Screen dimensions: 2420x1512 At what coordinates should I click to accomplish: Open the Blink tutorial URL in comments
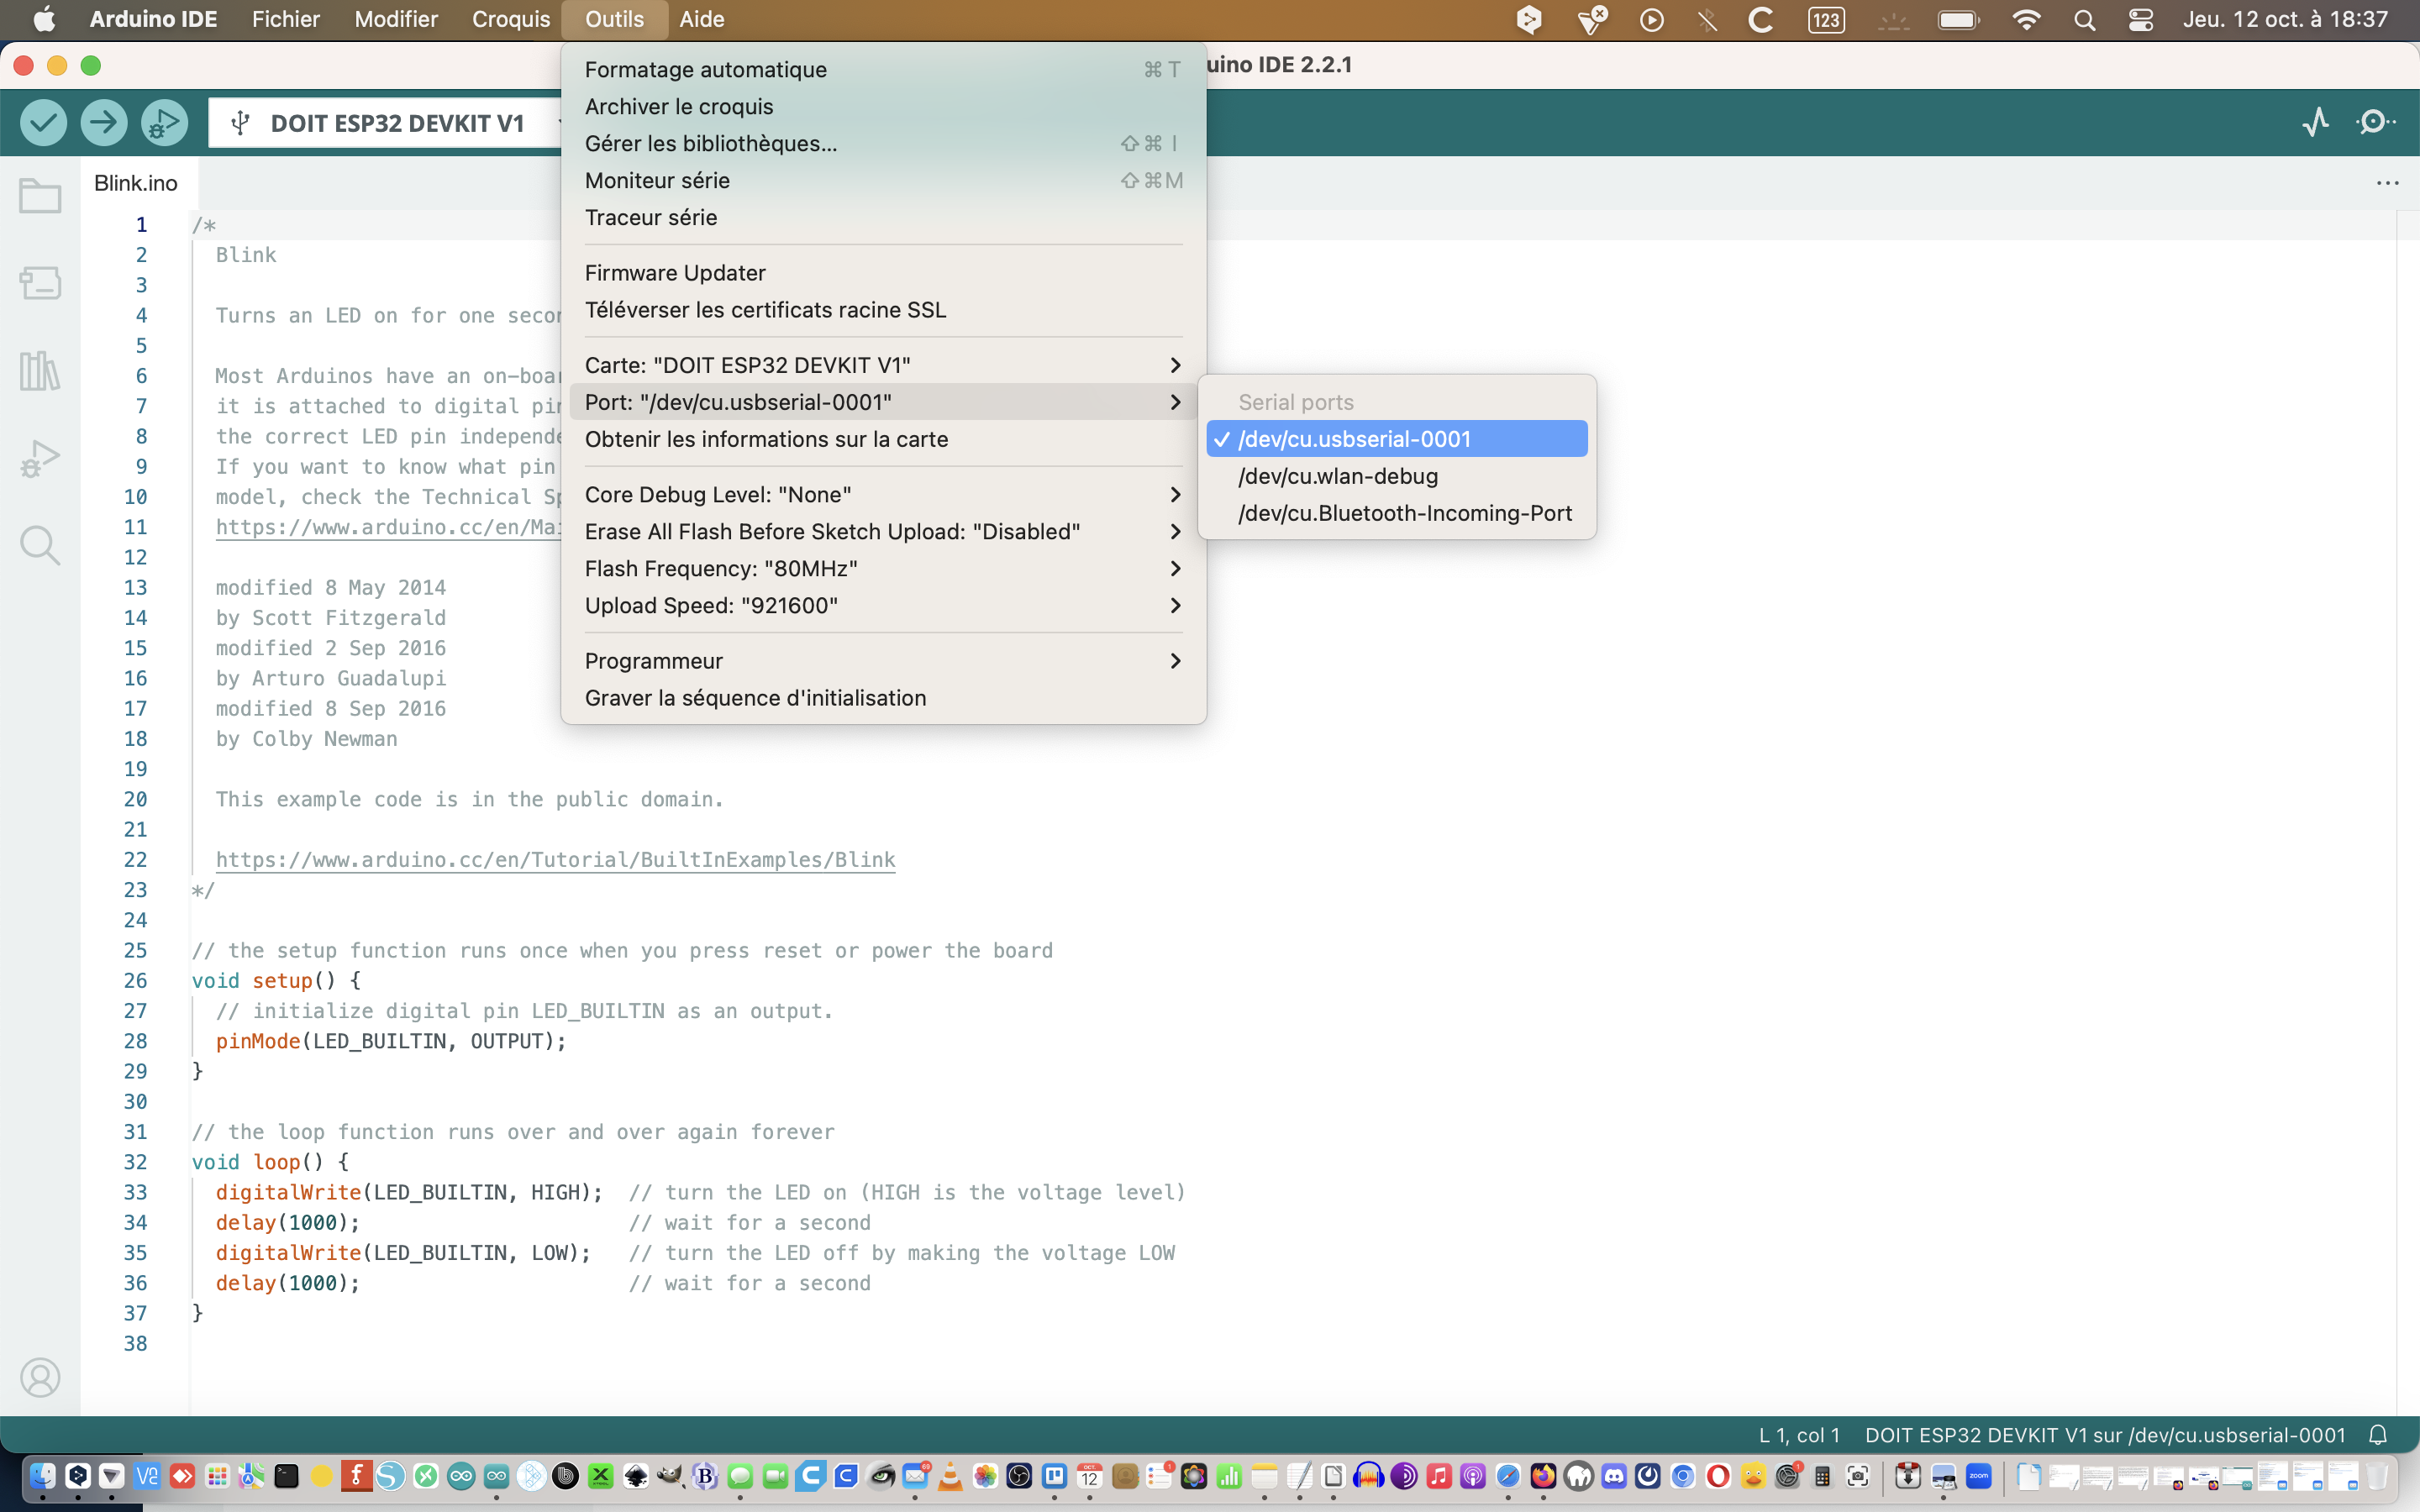pyautogui.click(x=555, y=860)
